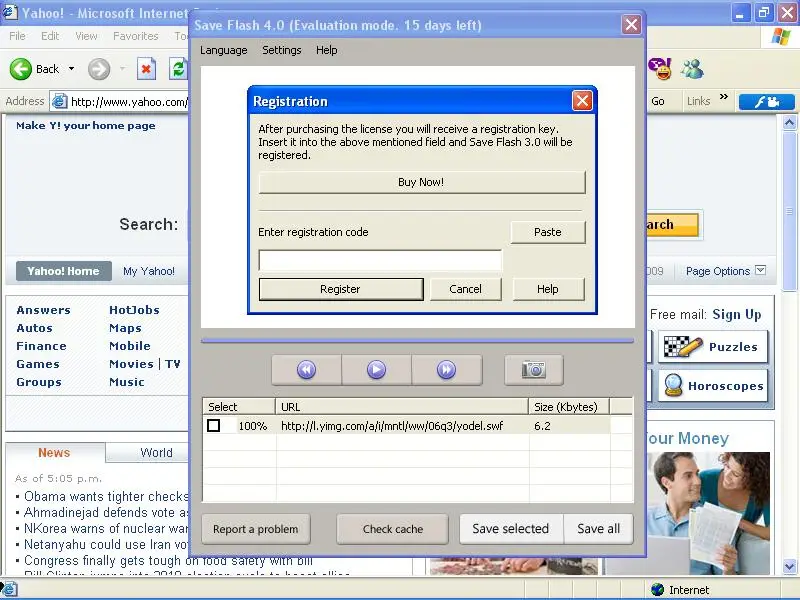This screenshot has width=800, height=600.
Task: Click the Stop icon in Internet Explorer toolbar
Action: 146,69
